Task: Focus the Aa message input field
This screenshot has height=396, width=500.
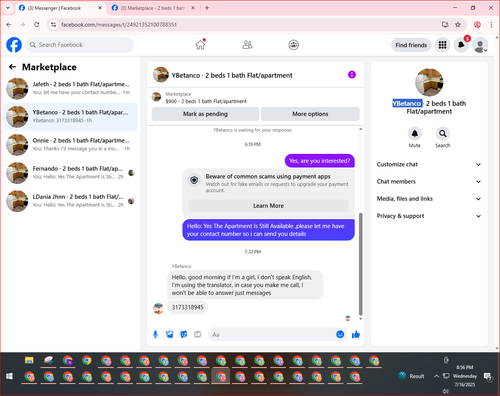Action: (272, 334)
